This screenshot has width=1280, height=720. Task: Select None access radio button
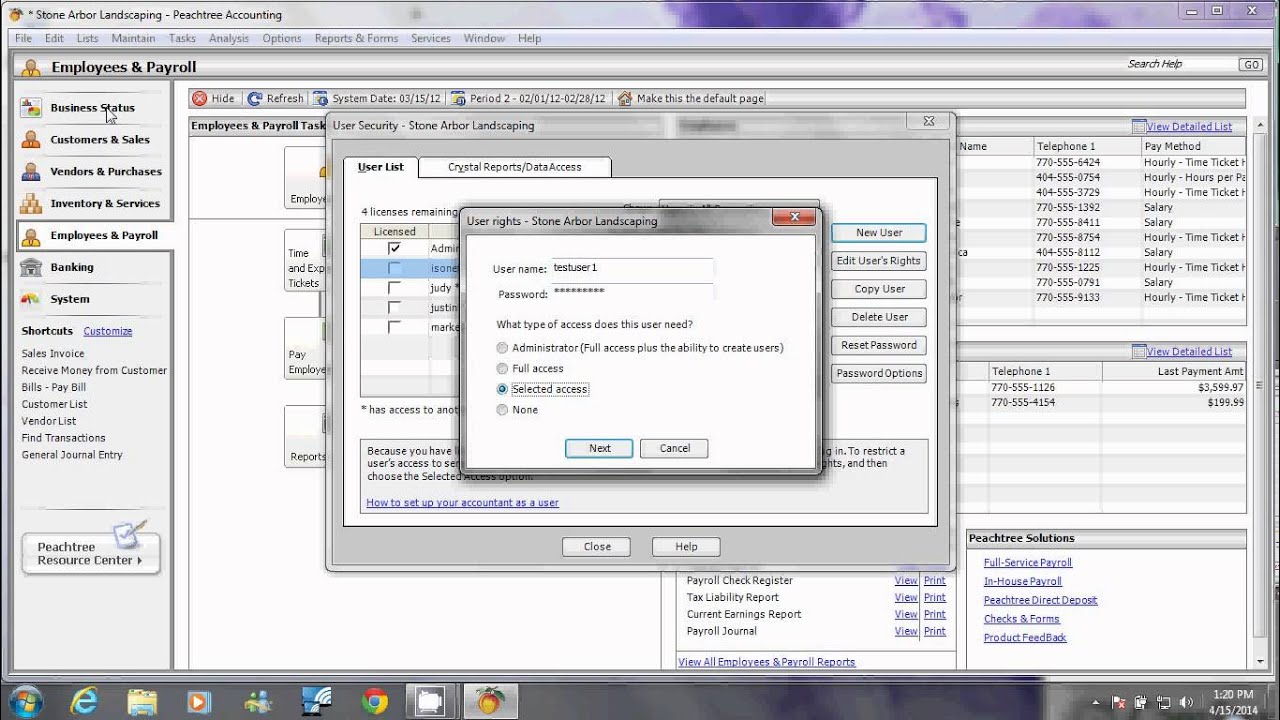[x=502, y=410]
